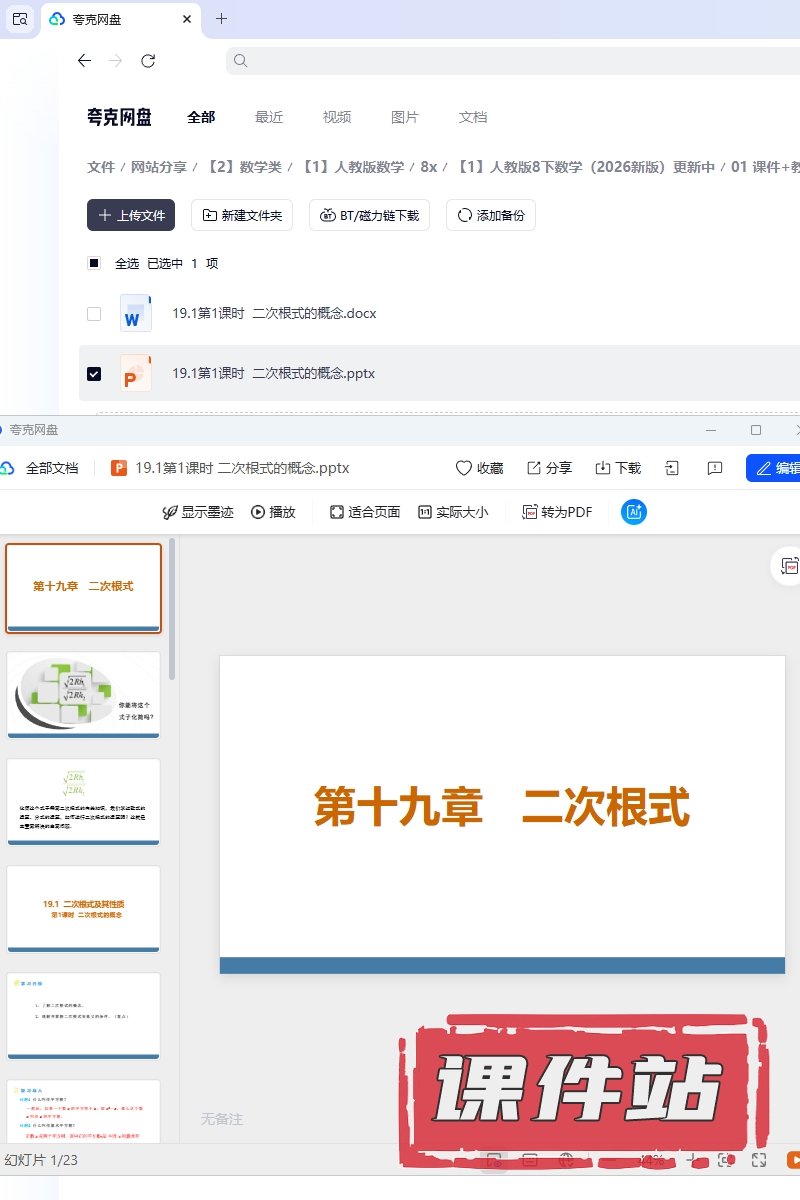800x1200 pixels.
Task: Click the 新建文件夹 button
Action: tap(242, 215)
